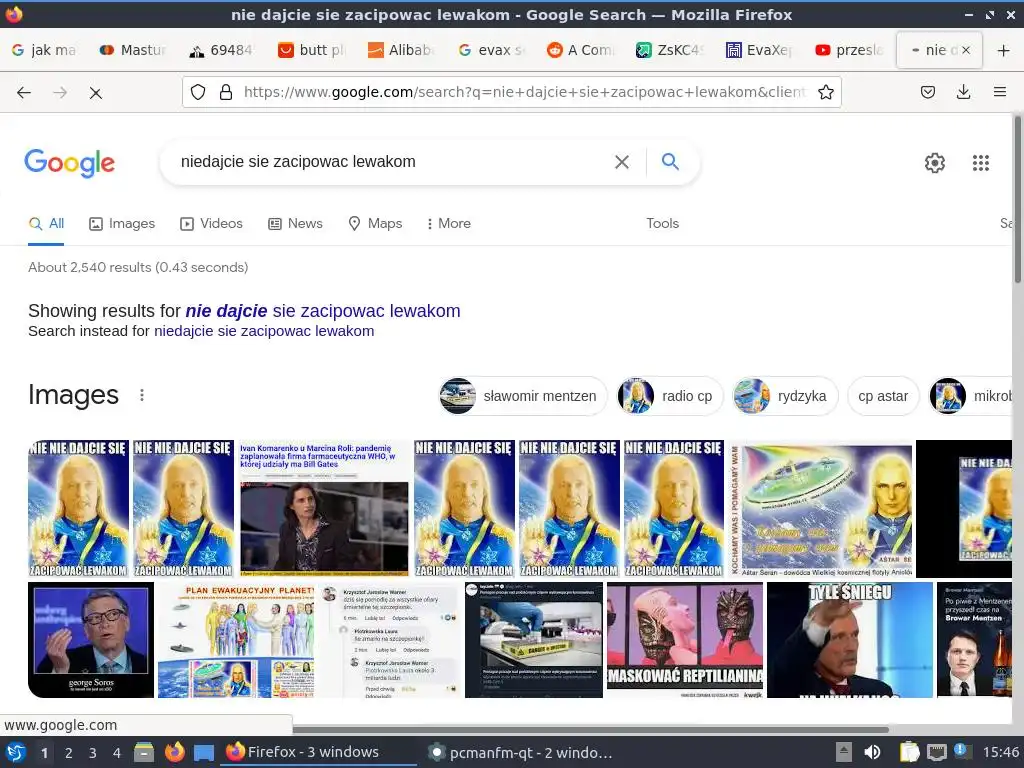Image resolution: width=1024 pixels, height=768 pixels.
Task: Open the Firefox downloads icon
Action: tap(963, 92)
